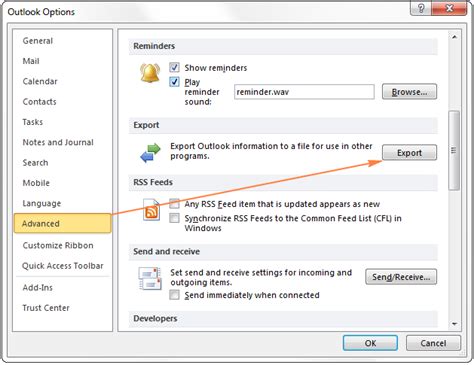474x365 pixels.
Task: Uncheck Show reminders checkbox
Action: pyautogui.click(x=174, y=67)
